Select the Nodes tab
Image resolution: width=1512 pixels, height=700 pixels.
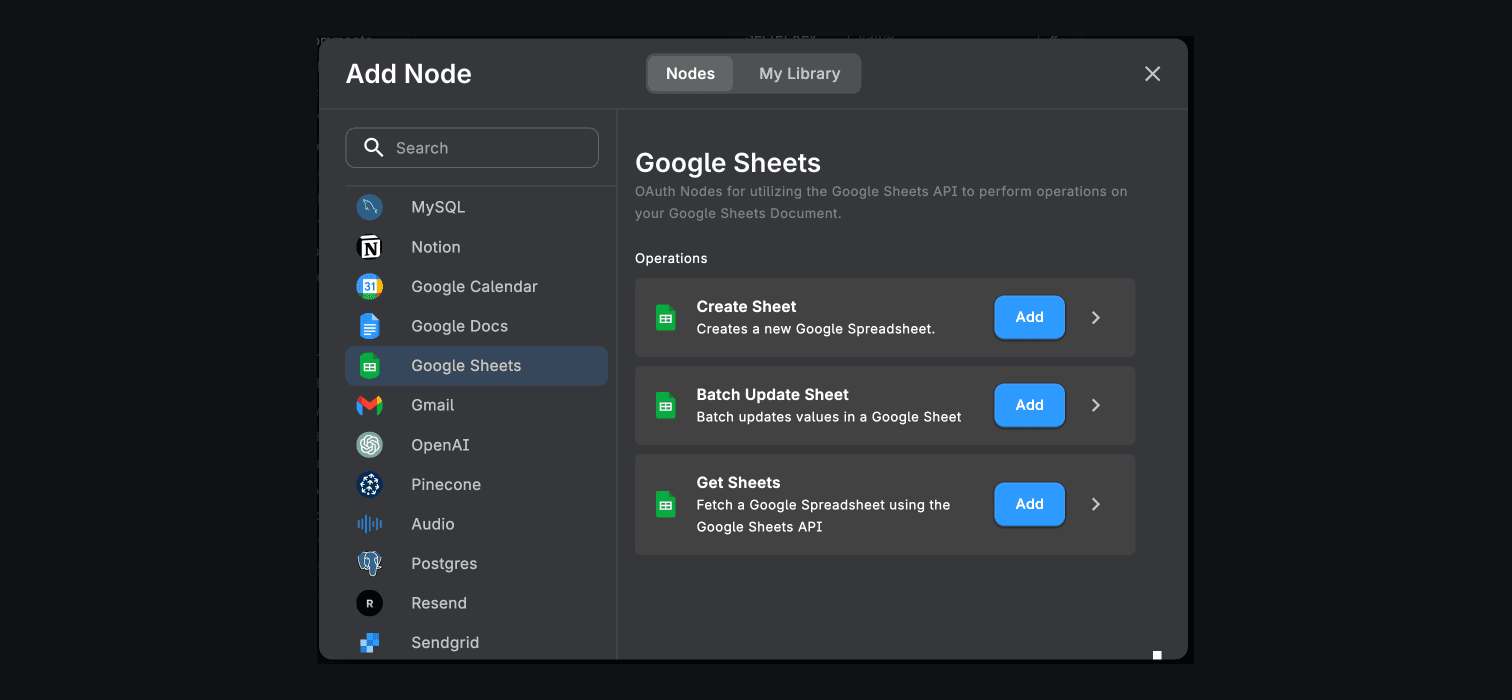[689, 73]
